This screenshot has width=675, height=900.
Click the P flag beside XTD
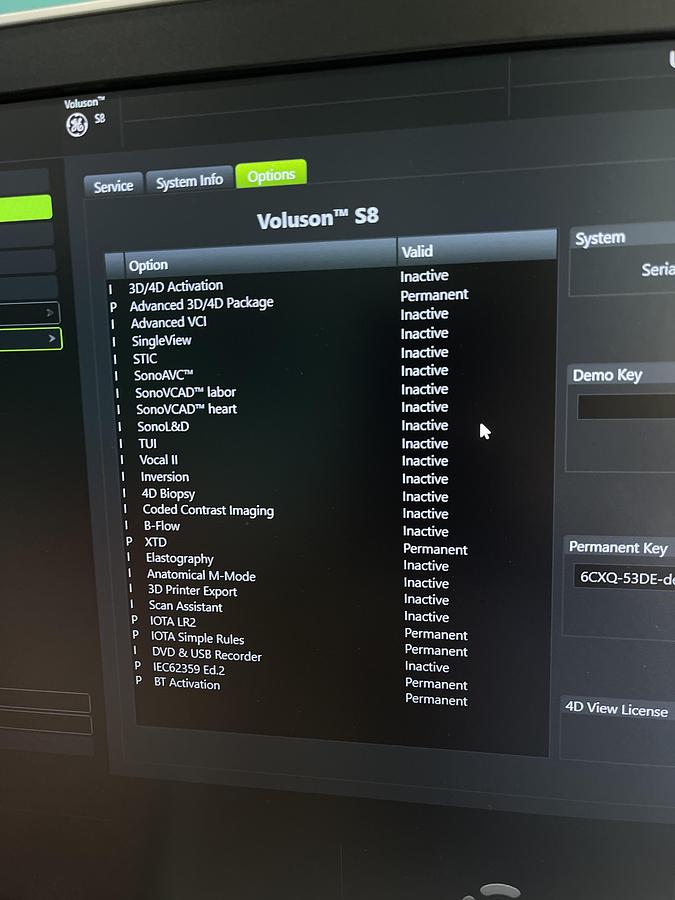click(x=129, y=541)
